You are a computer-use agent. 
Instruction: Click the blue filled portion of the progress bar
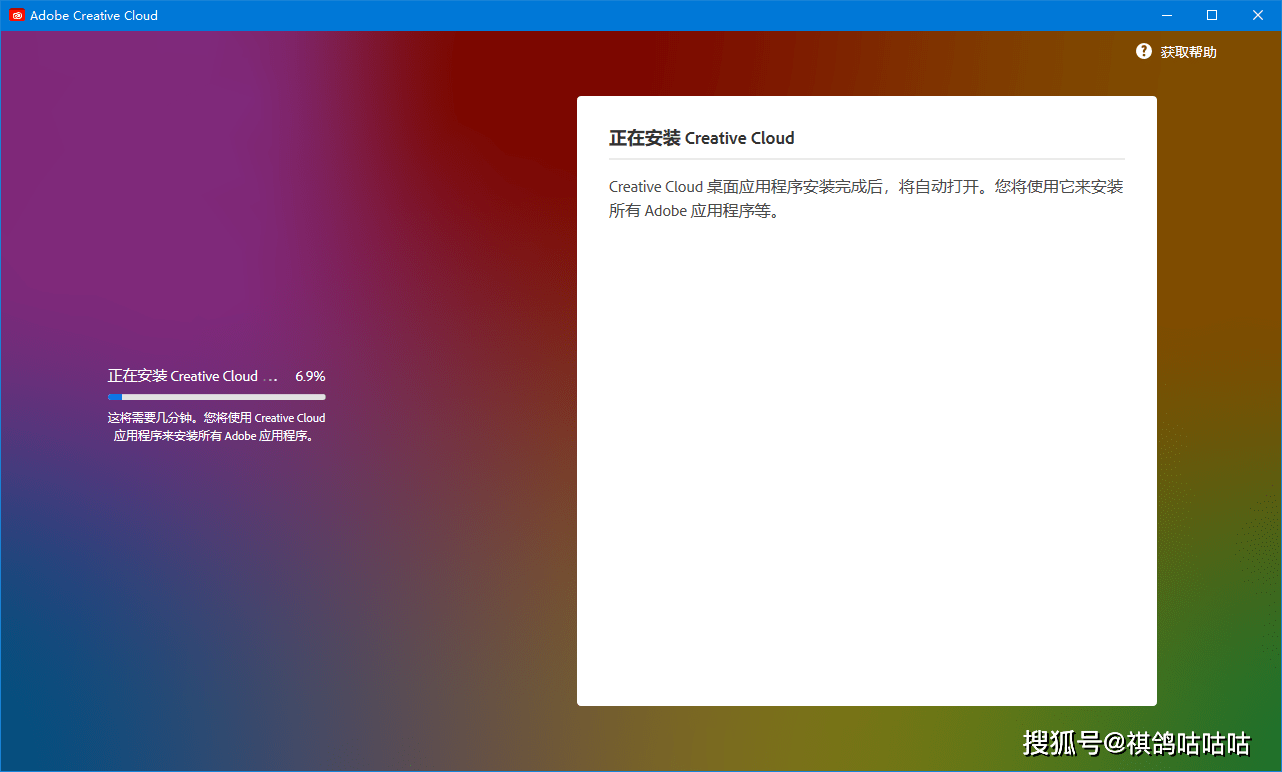point(115,396)
